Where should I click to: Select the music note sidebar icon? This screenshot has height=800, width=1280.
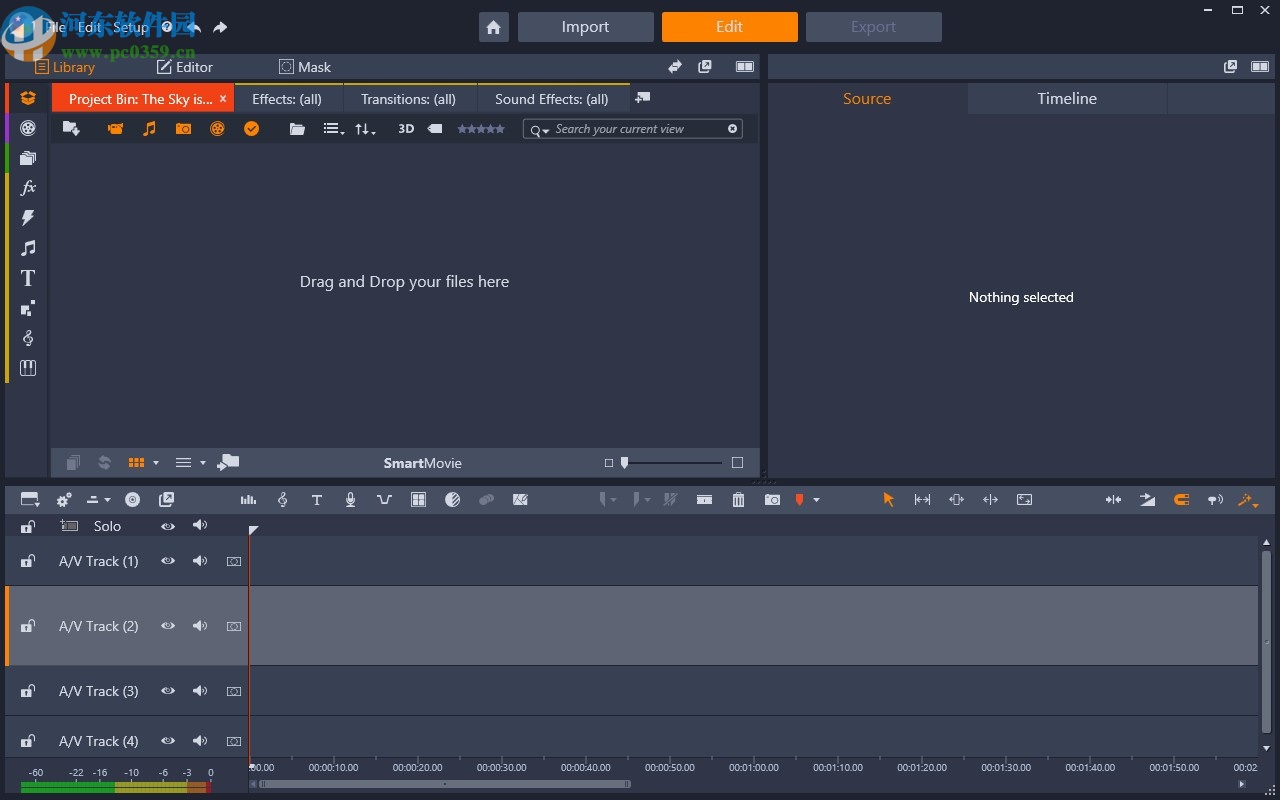pyautogui.click(x=28, y=248)
